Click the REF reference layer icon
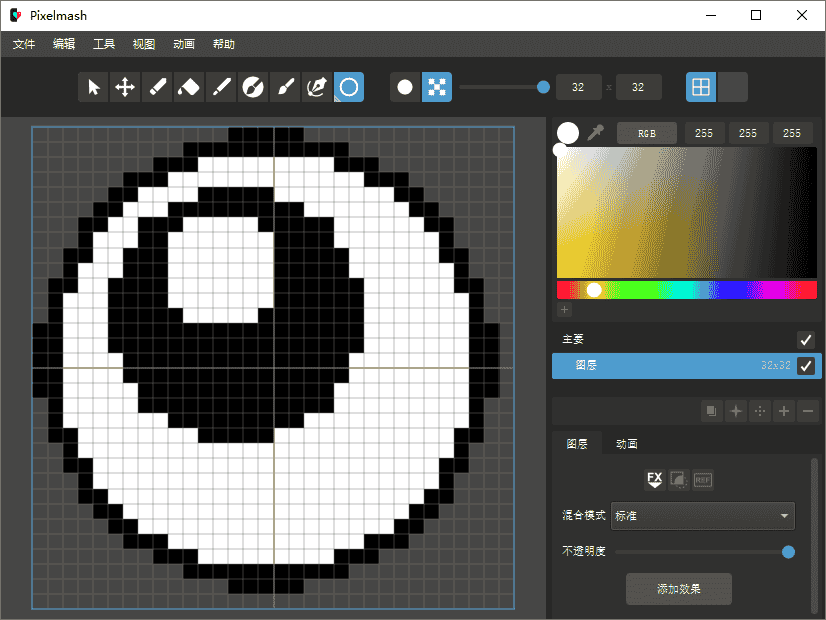 click(x=703, y=480)
